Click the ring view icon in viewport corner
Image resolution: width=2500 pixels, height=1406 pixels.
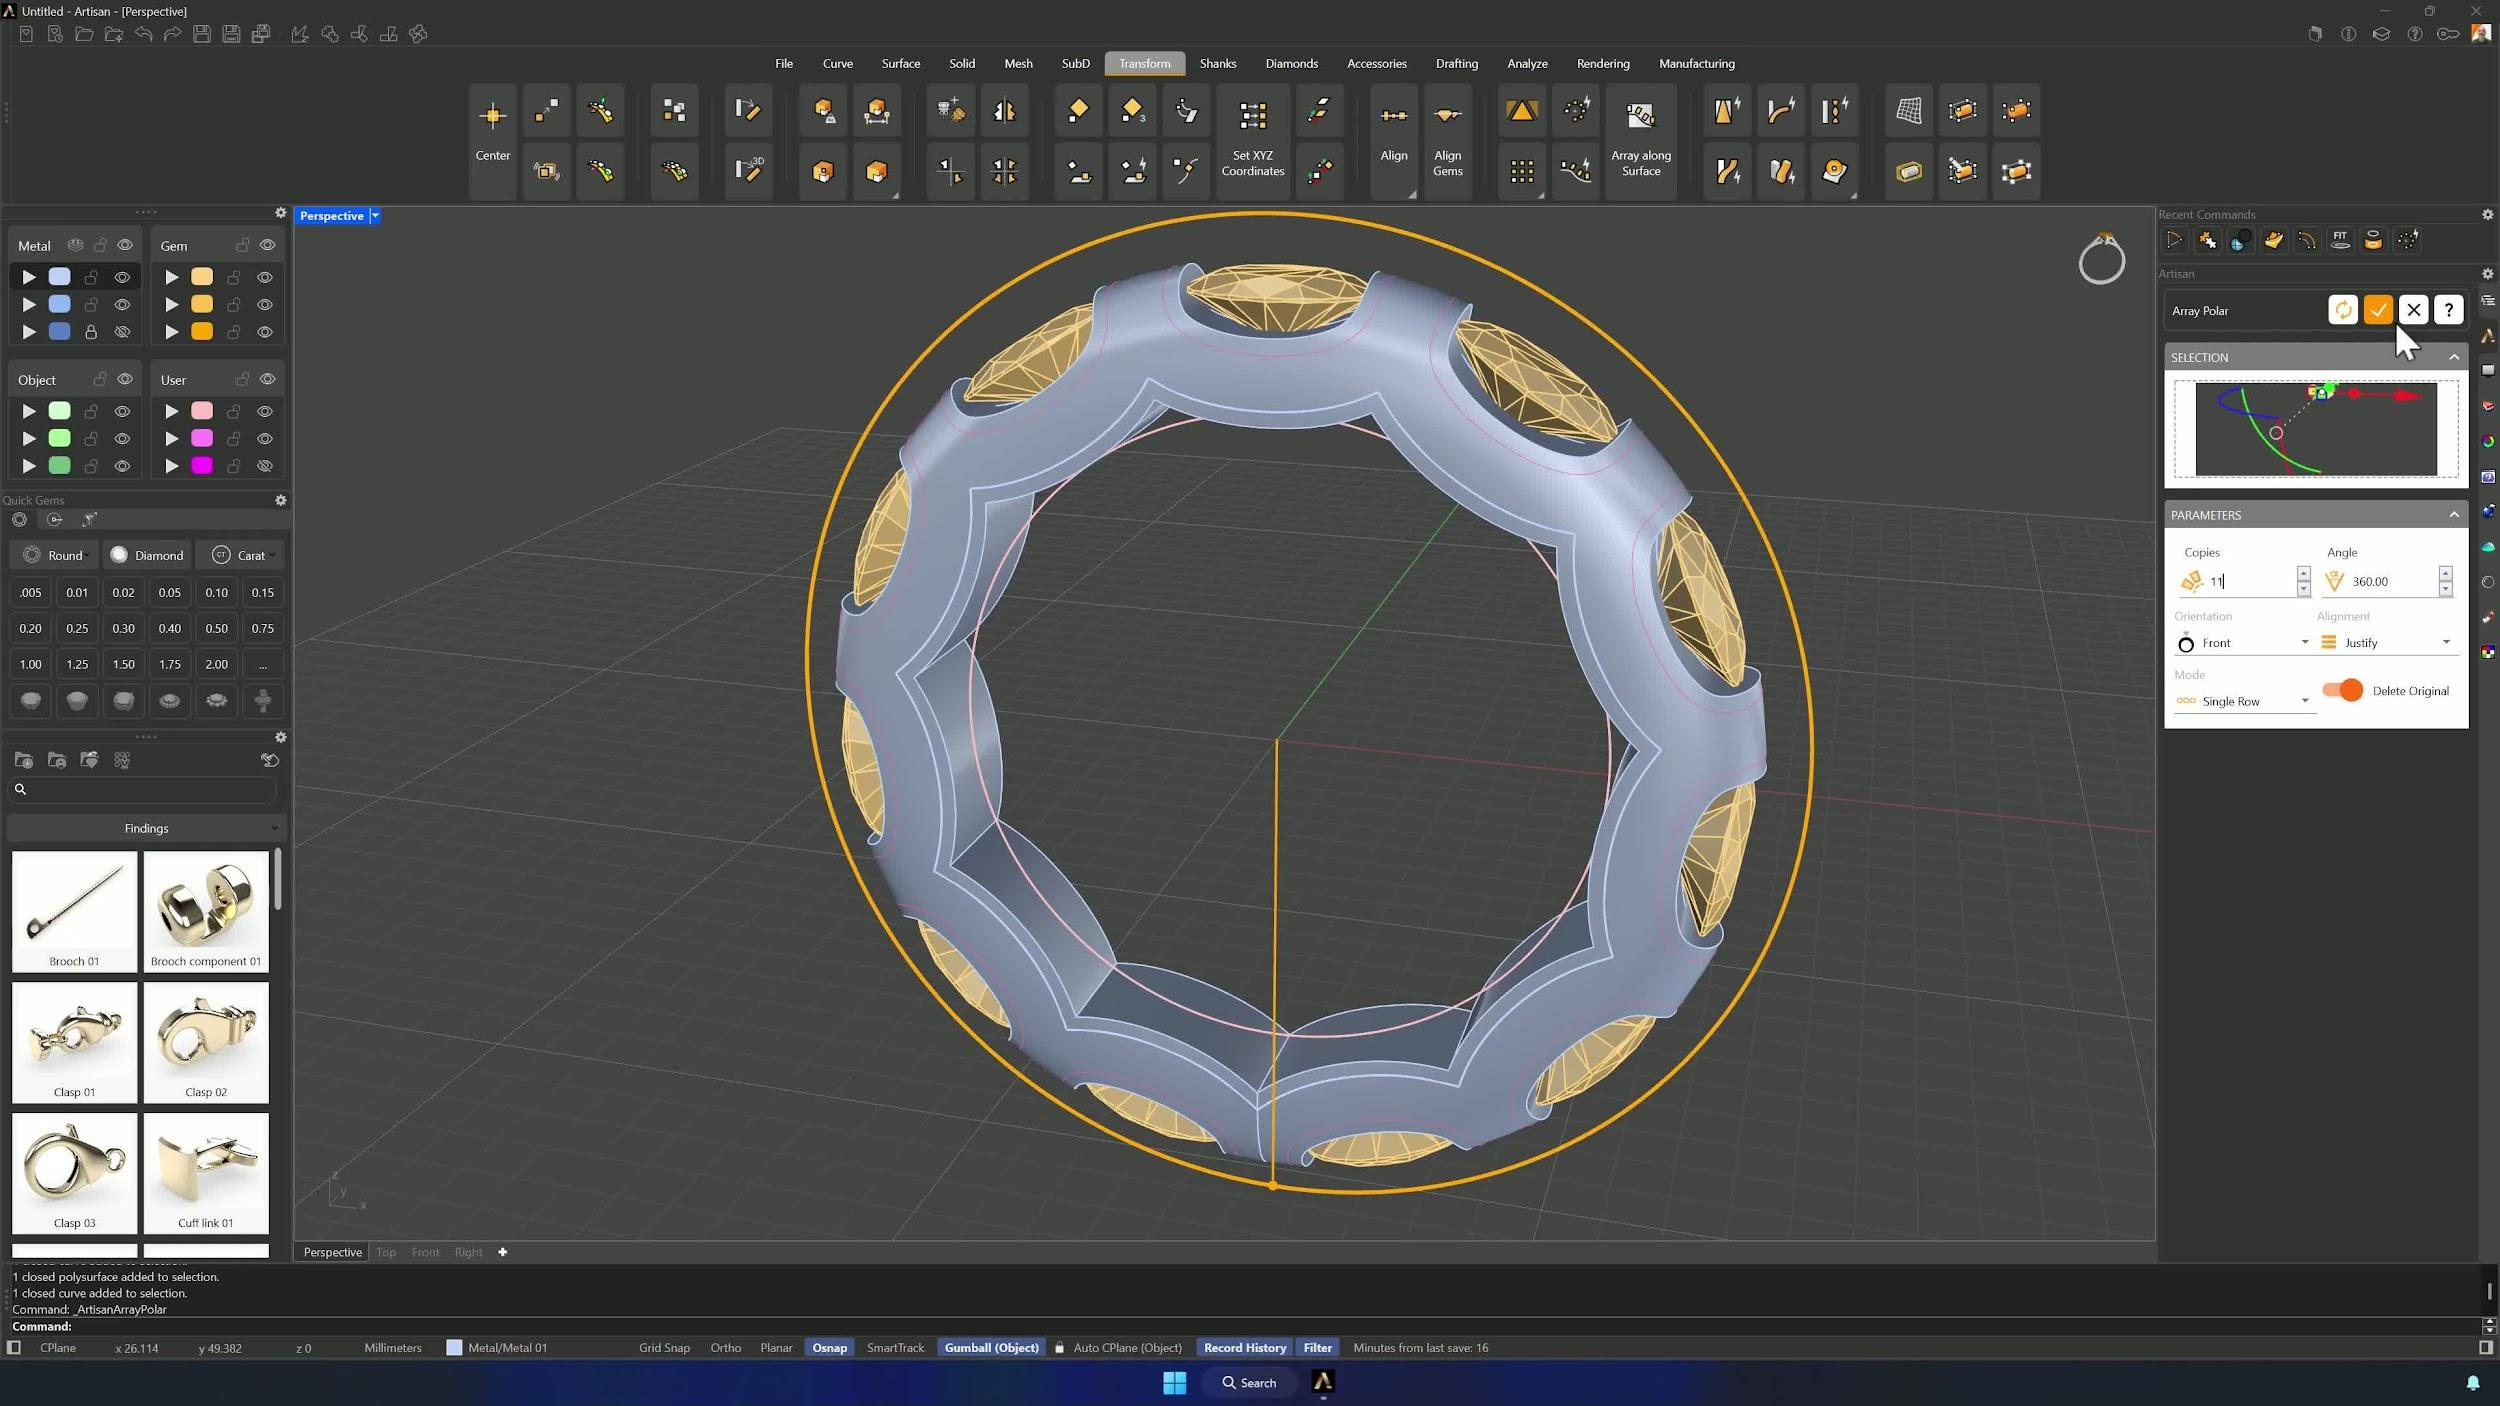pos(2101,260)
